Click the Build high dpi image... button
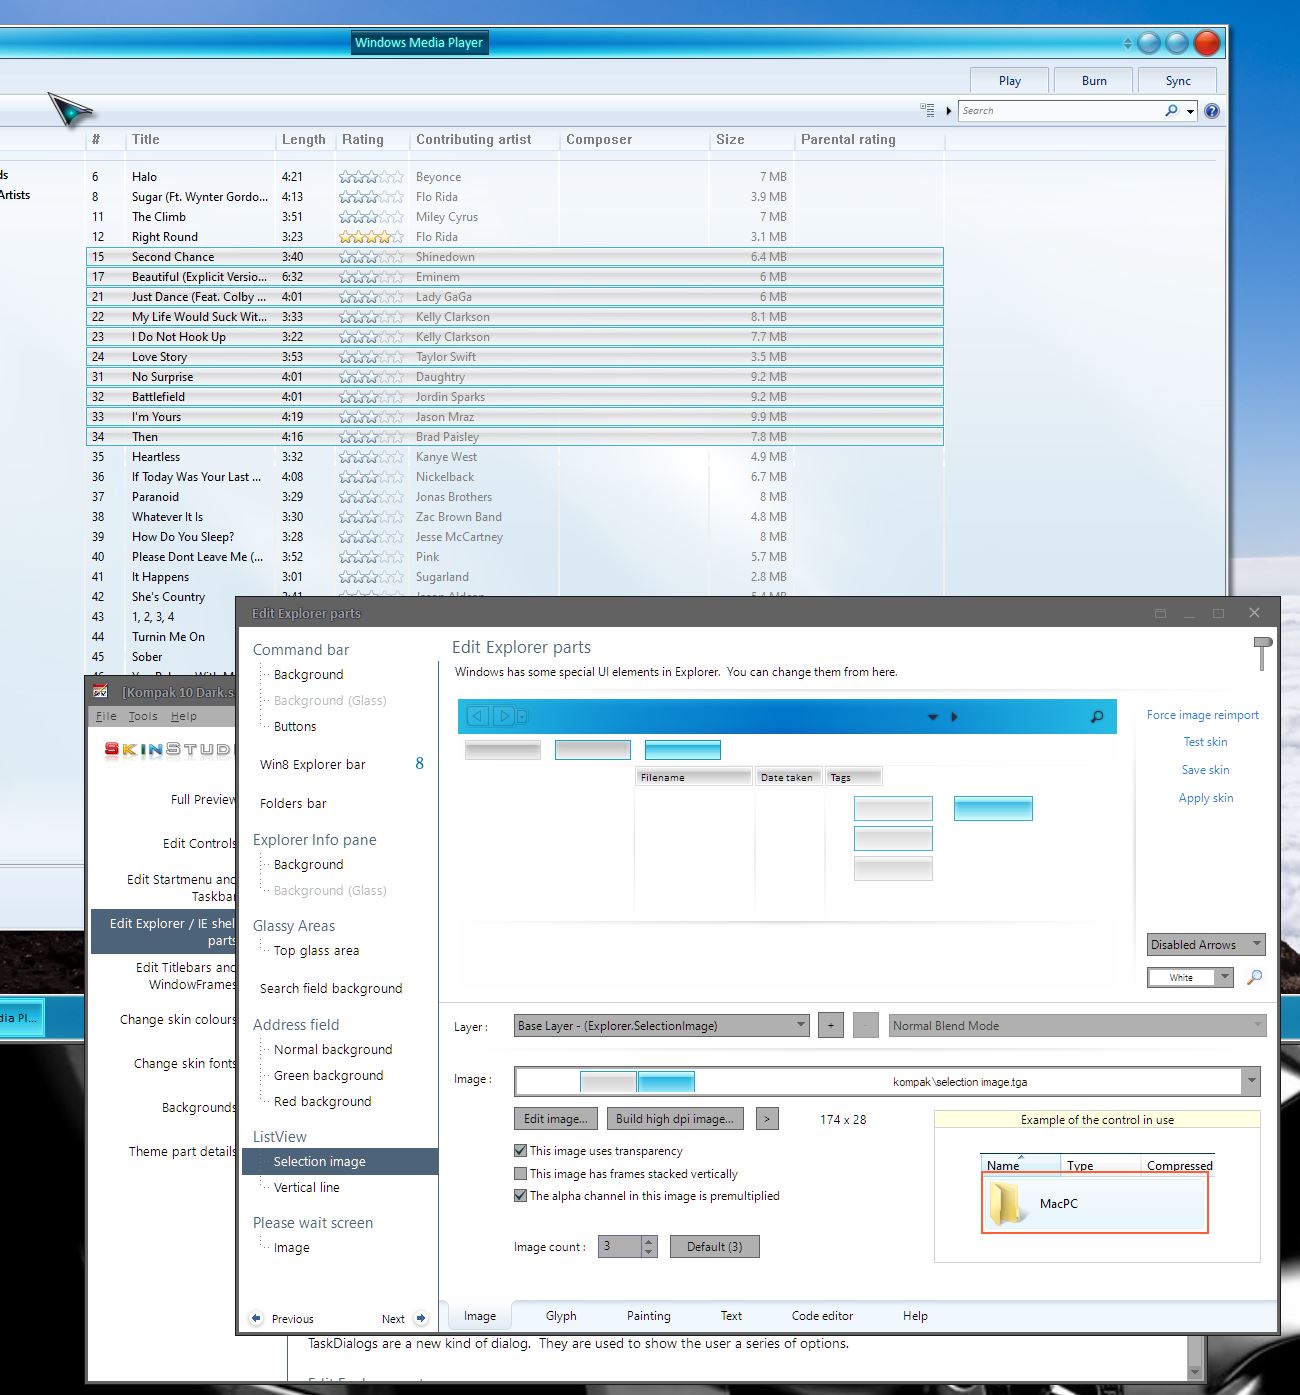Image resolution: width=1300 pixels, height=1395 pixels. [675, 1119]
